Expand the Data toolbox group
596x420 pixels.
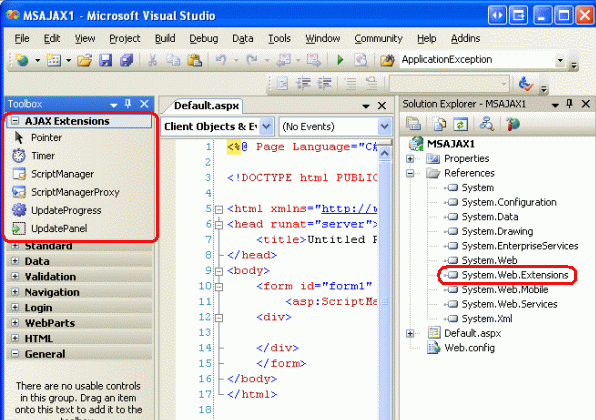point(15,261)
